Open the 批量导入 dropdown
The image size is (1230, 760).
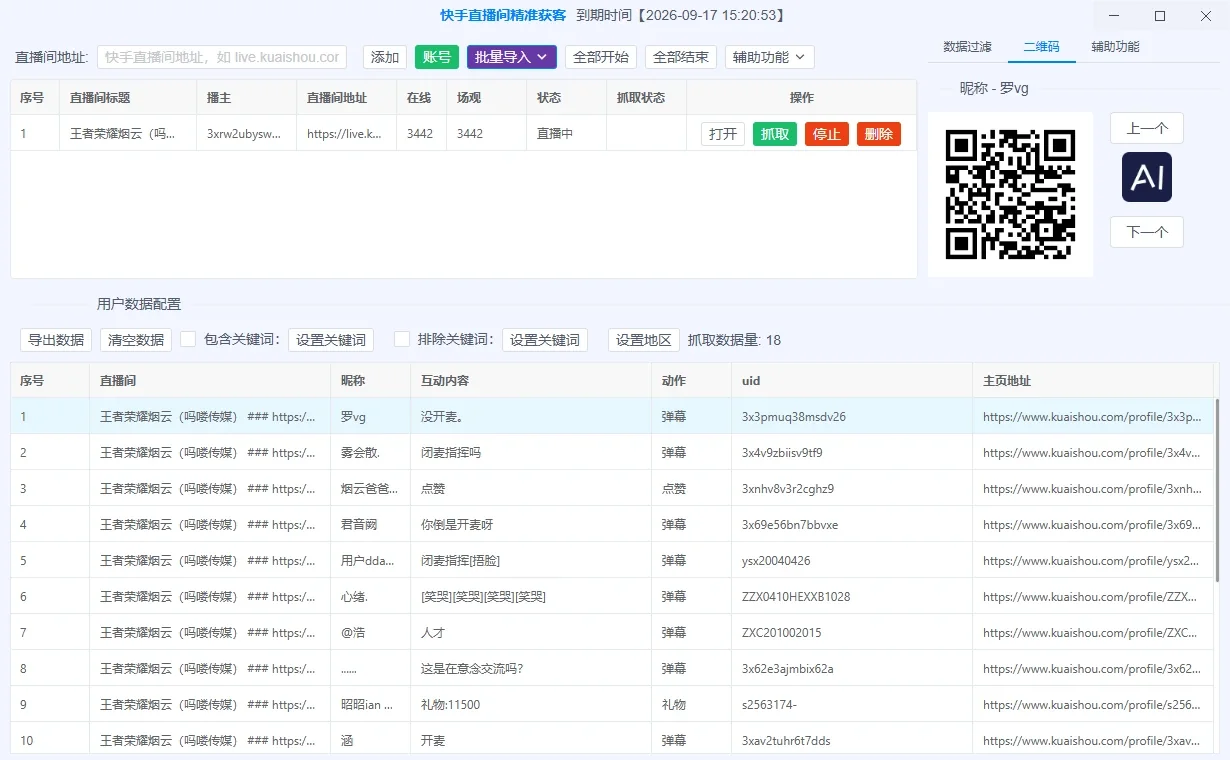pos(511,57)
